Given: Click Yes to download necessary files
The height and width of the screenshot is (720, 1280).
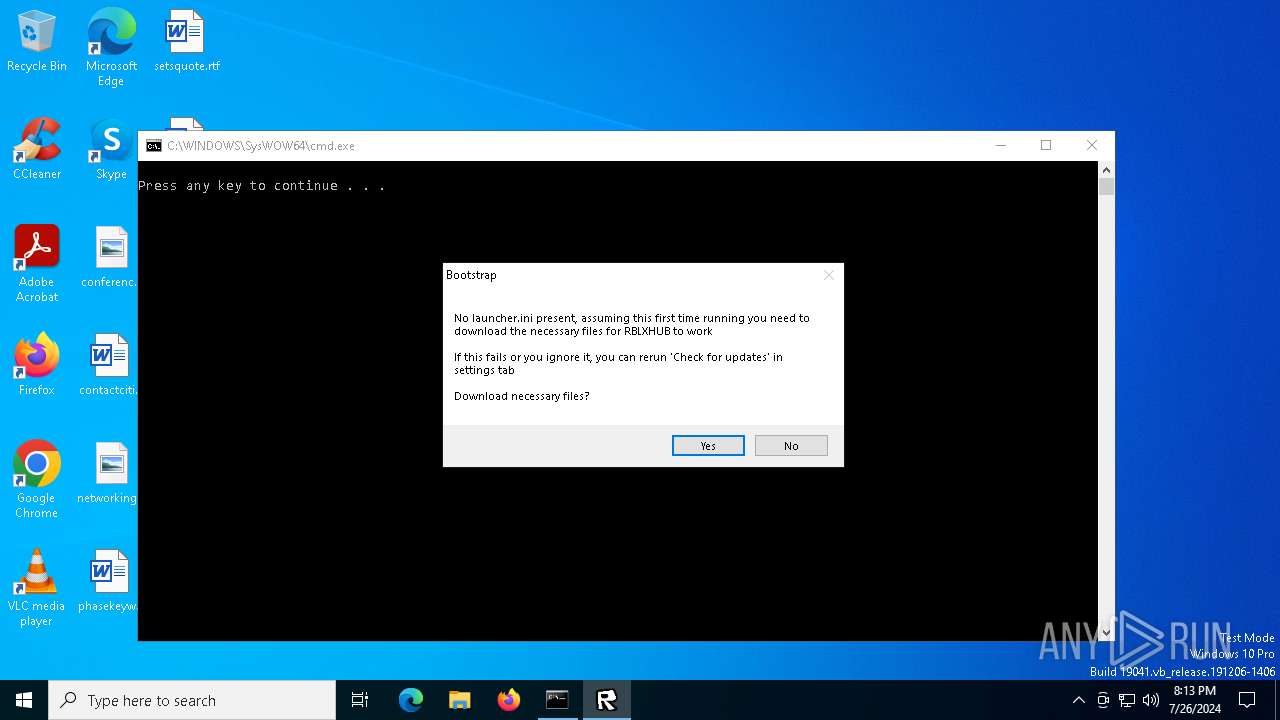Looking at the screenshot, I should click(708, 446).
